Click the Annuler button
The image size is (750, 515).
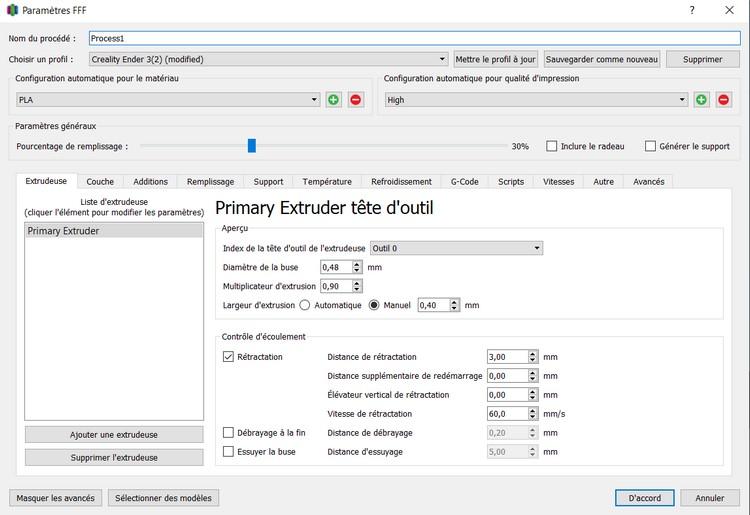click(710, 498)
